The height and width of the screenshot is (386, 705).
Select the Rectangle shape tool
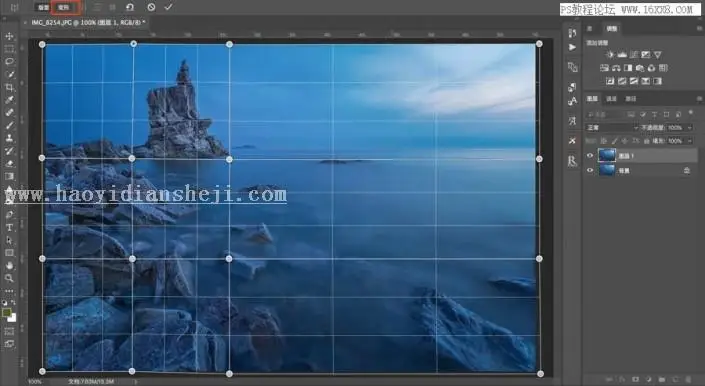[9, 253]
